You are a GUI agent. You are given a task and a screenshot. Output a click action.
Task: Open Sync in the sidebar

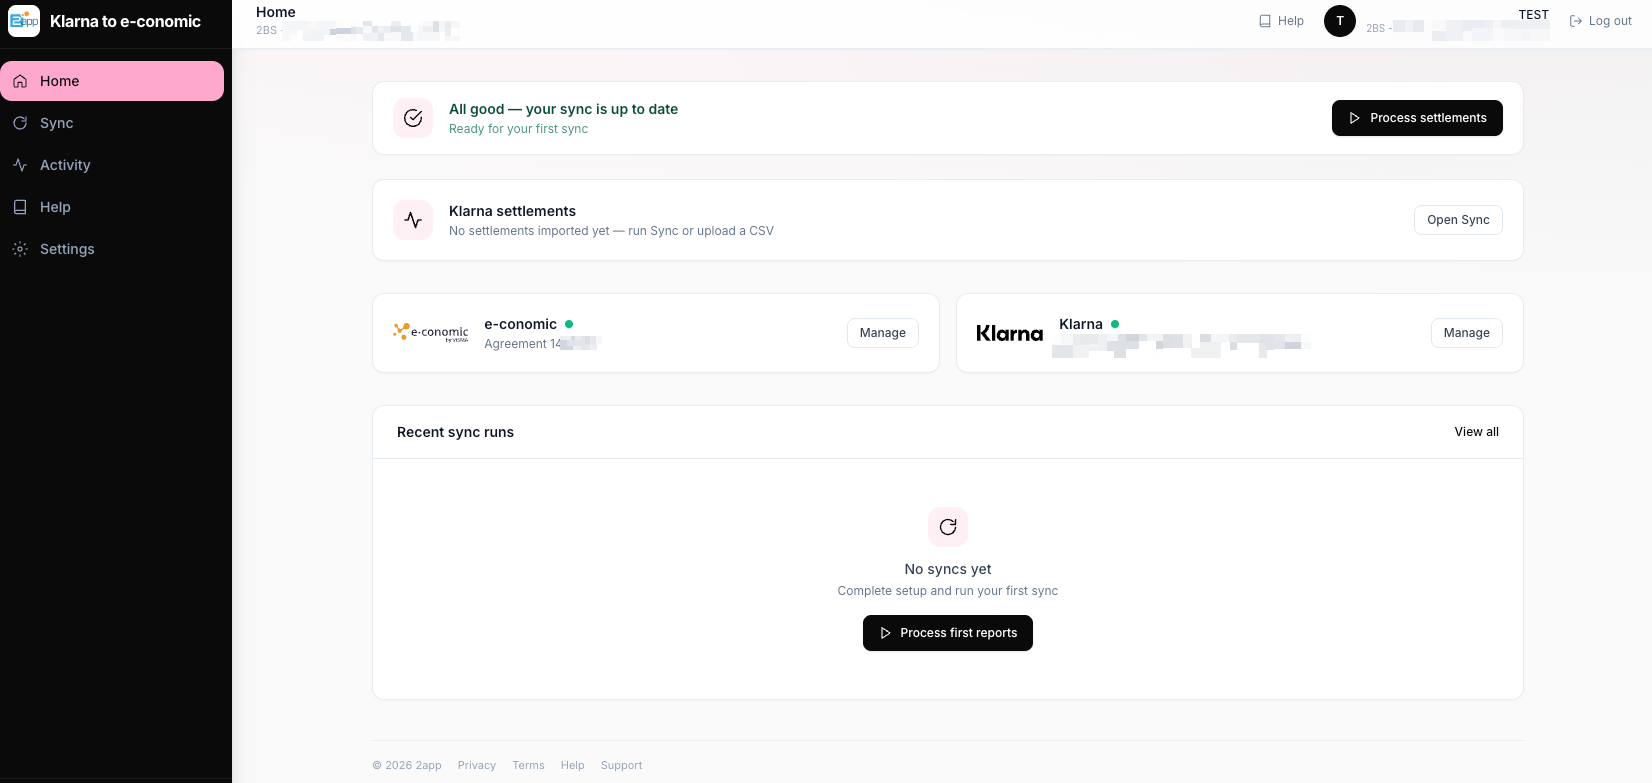point(112,123)
